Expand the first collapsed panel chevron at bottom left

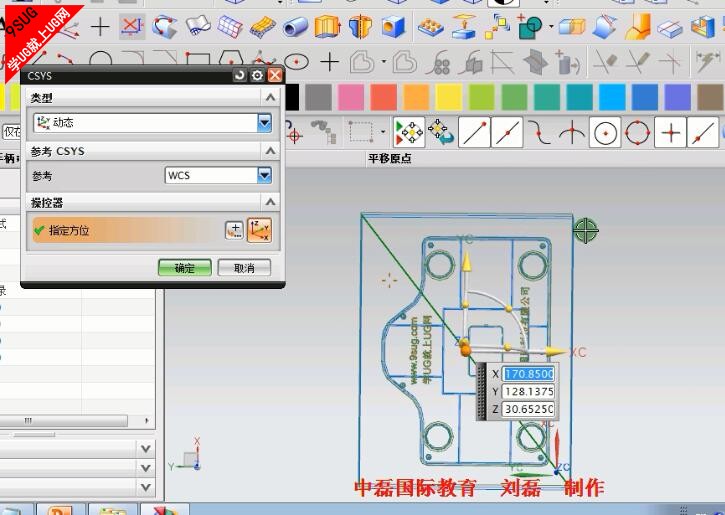point(146,448)
